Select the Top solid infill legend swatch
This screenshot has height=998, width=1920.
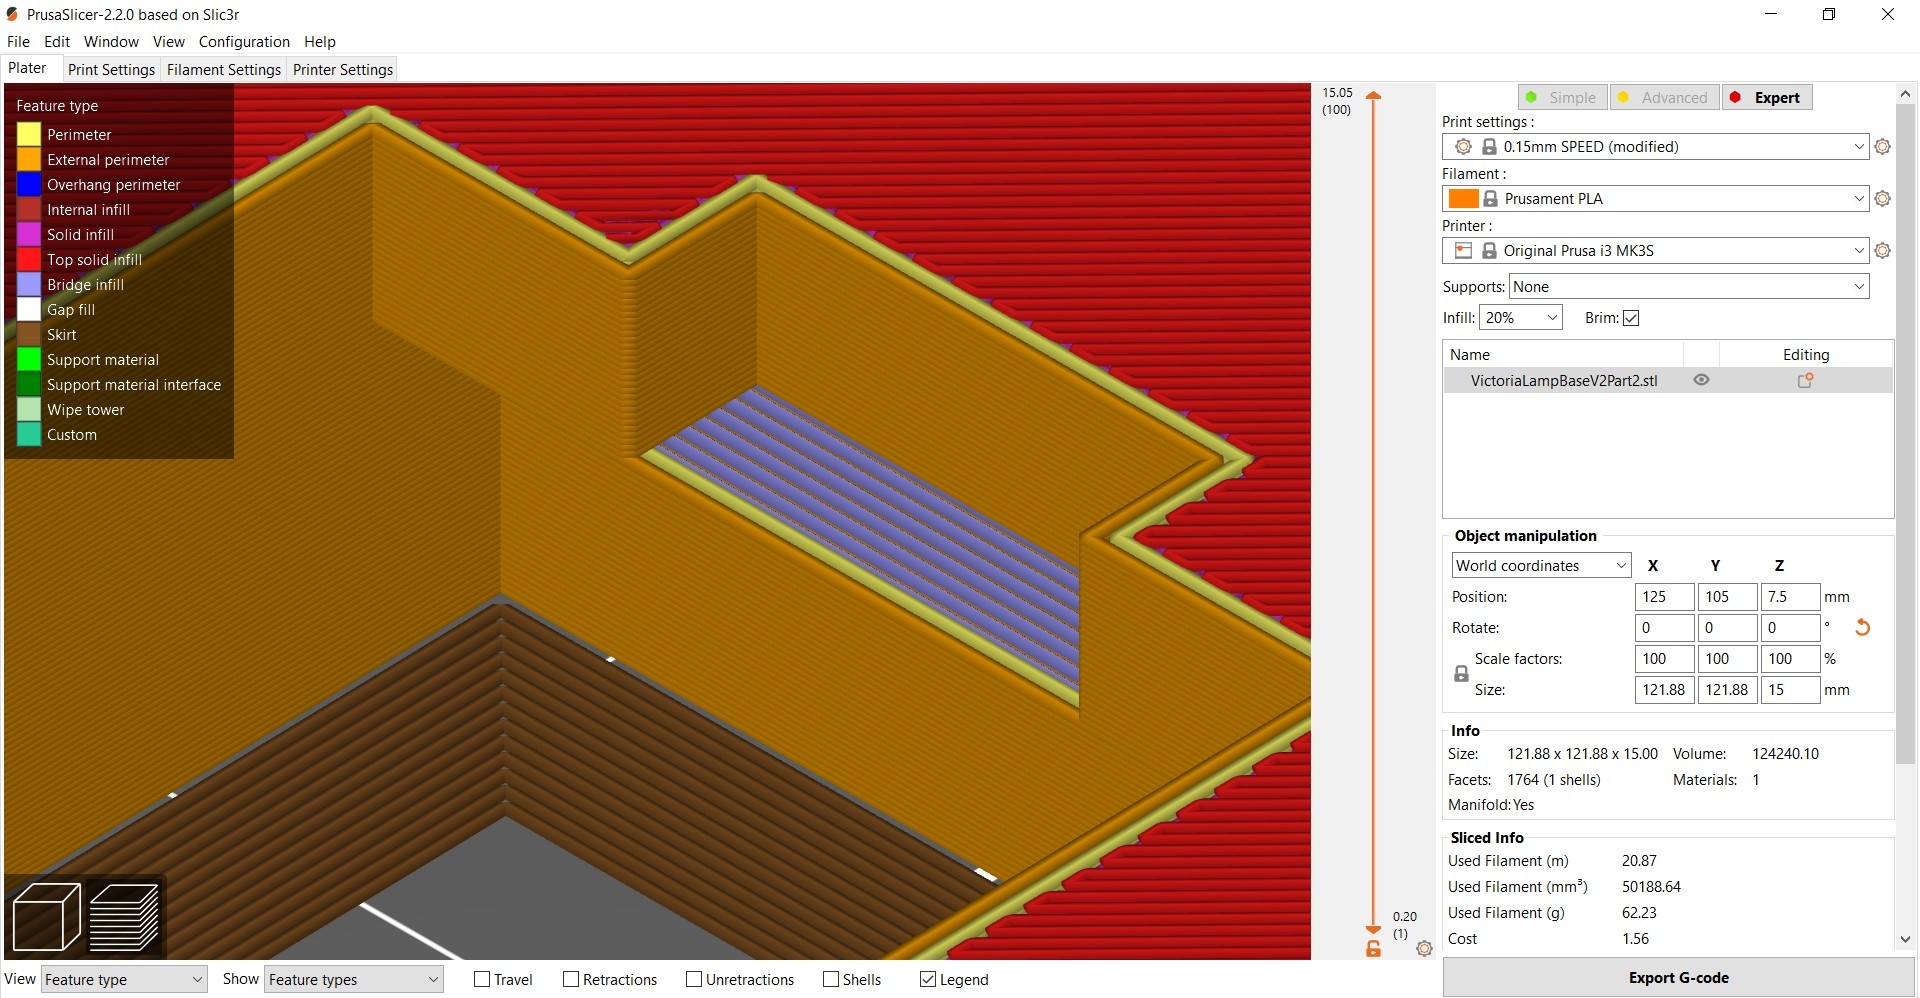coord(29,259)
